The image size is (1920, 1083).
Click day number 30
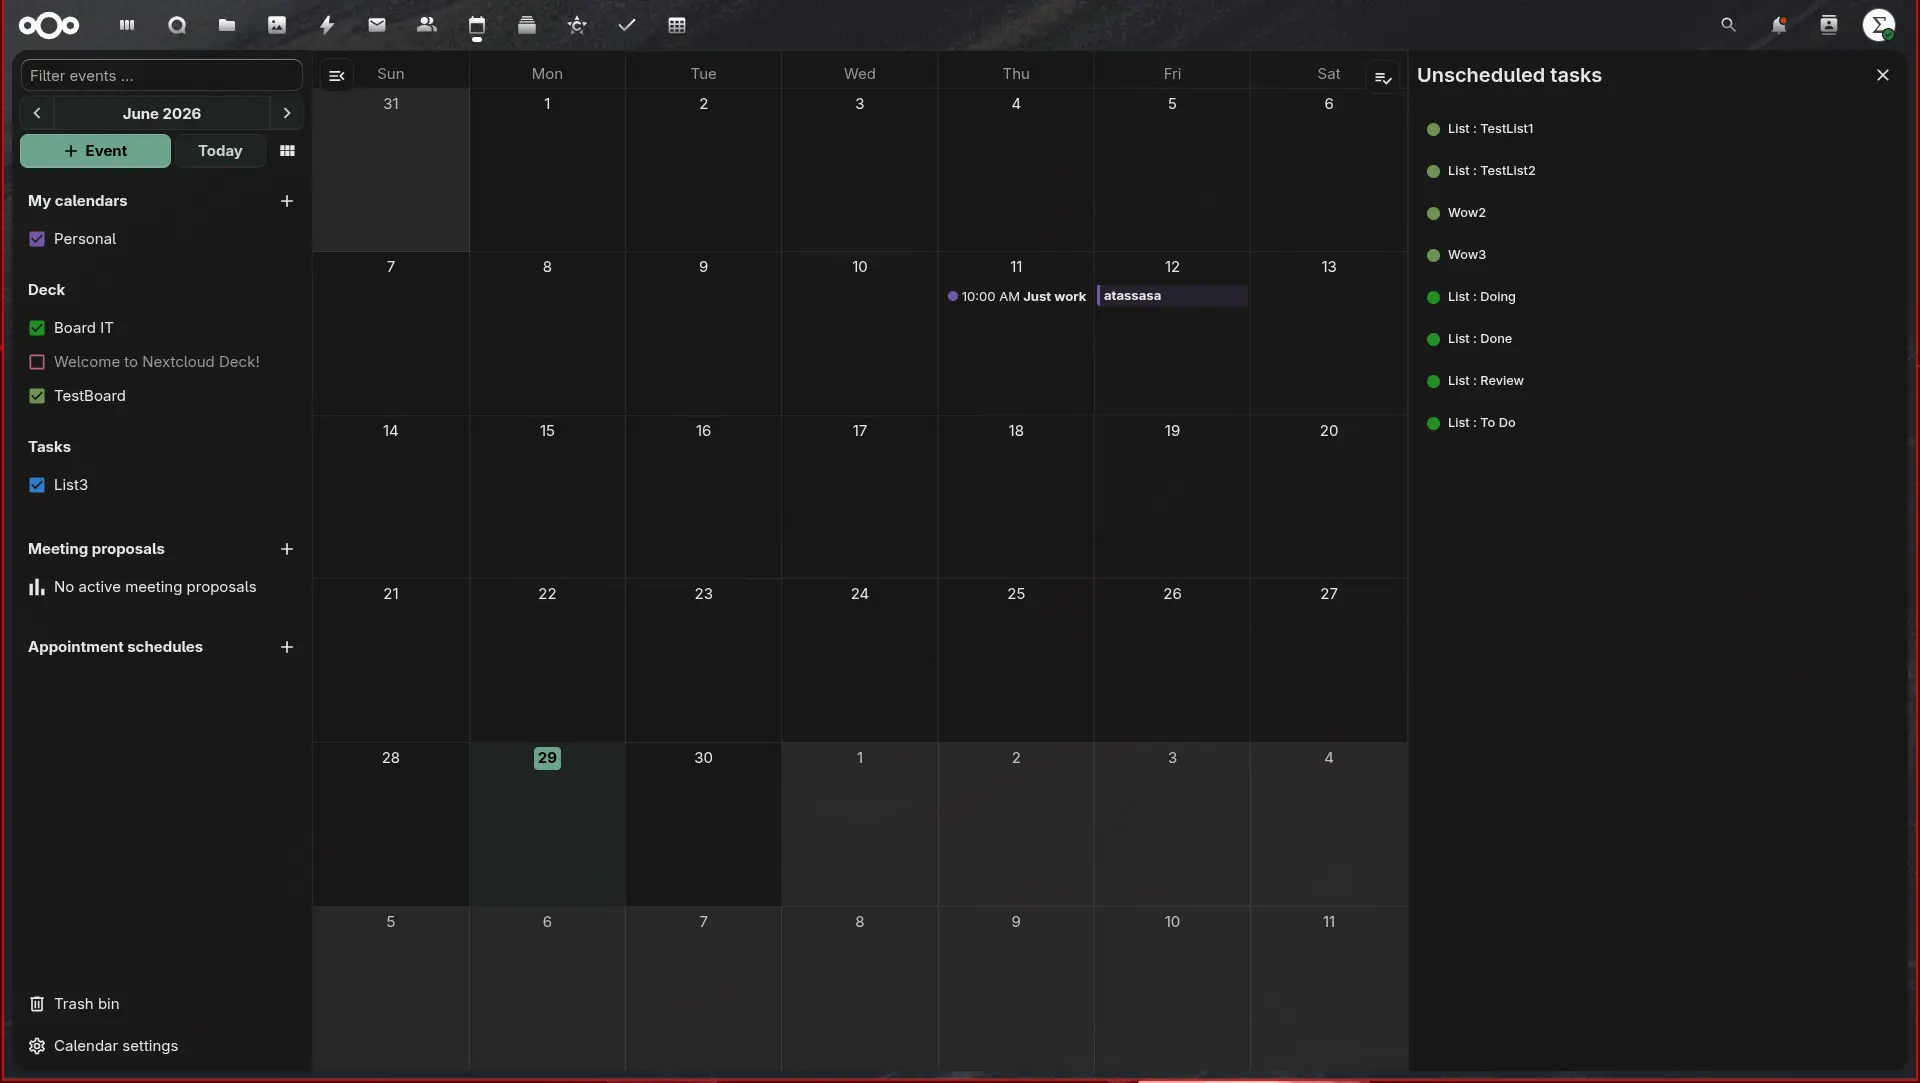[x=704, y=758]
